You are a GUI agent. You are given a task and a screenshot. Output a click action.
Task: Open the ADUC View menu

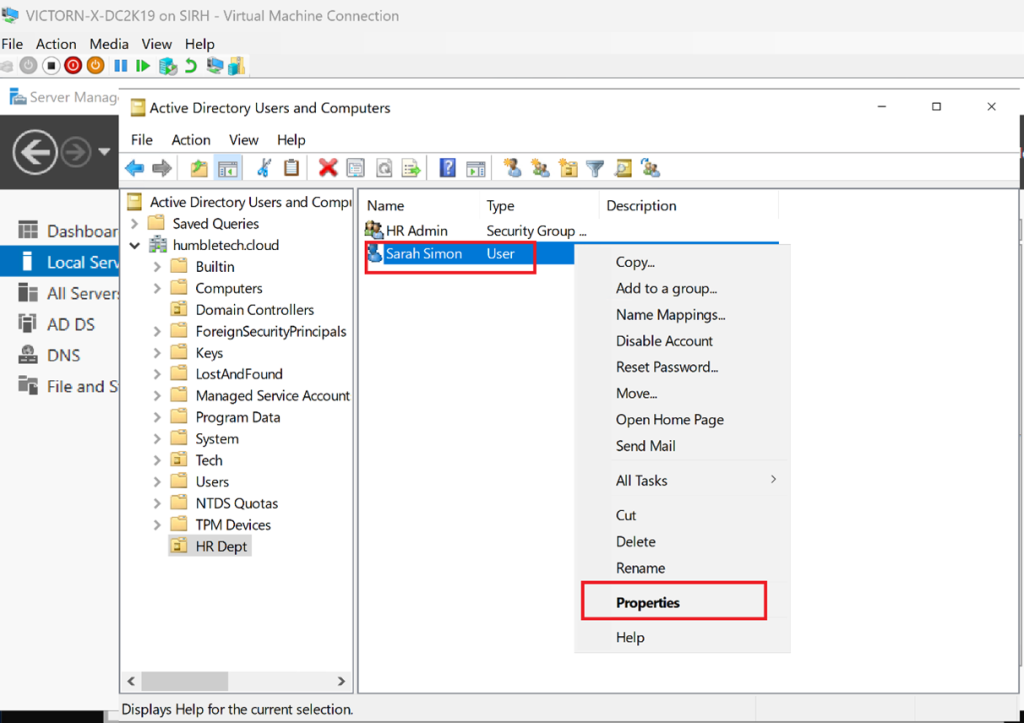(244, 140)
